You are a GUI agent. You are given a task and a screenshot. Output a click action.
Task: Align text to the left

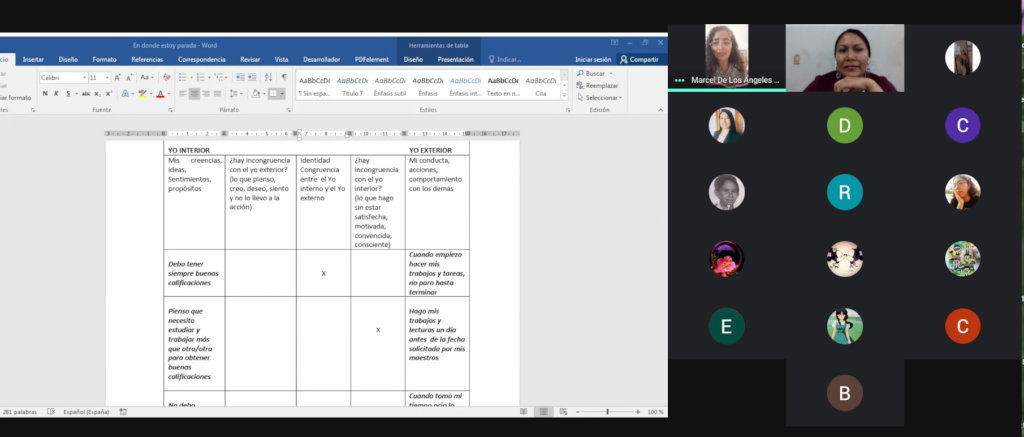click(183, 93)
